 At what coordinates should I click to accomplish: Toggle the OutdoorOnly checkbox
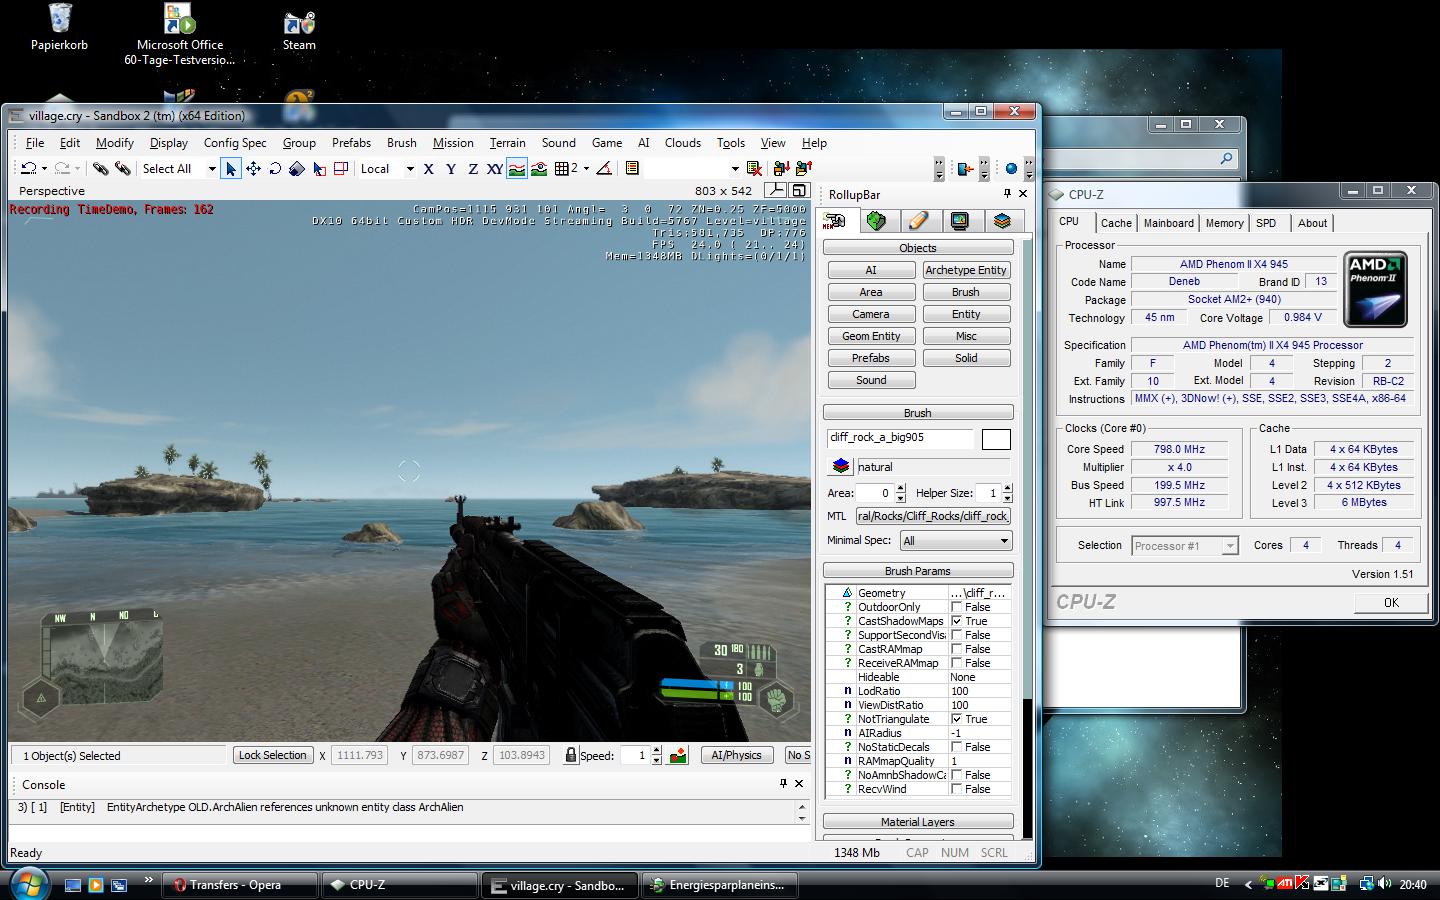coord(956,607)
